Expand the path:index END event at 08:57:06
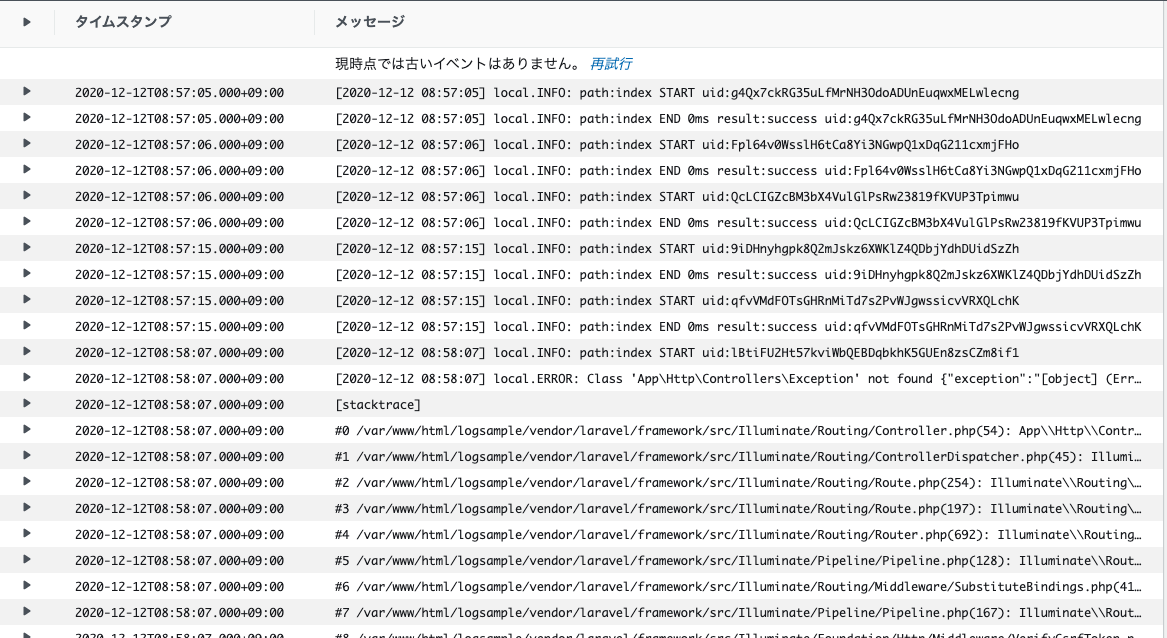This screenshot has height=638, width=1167. tap(27, 170)
